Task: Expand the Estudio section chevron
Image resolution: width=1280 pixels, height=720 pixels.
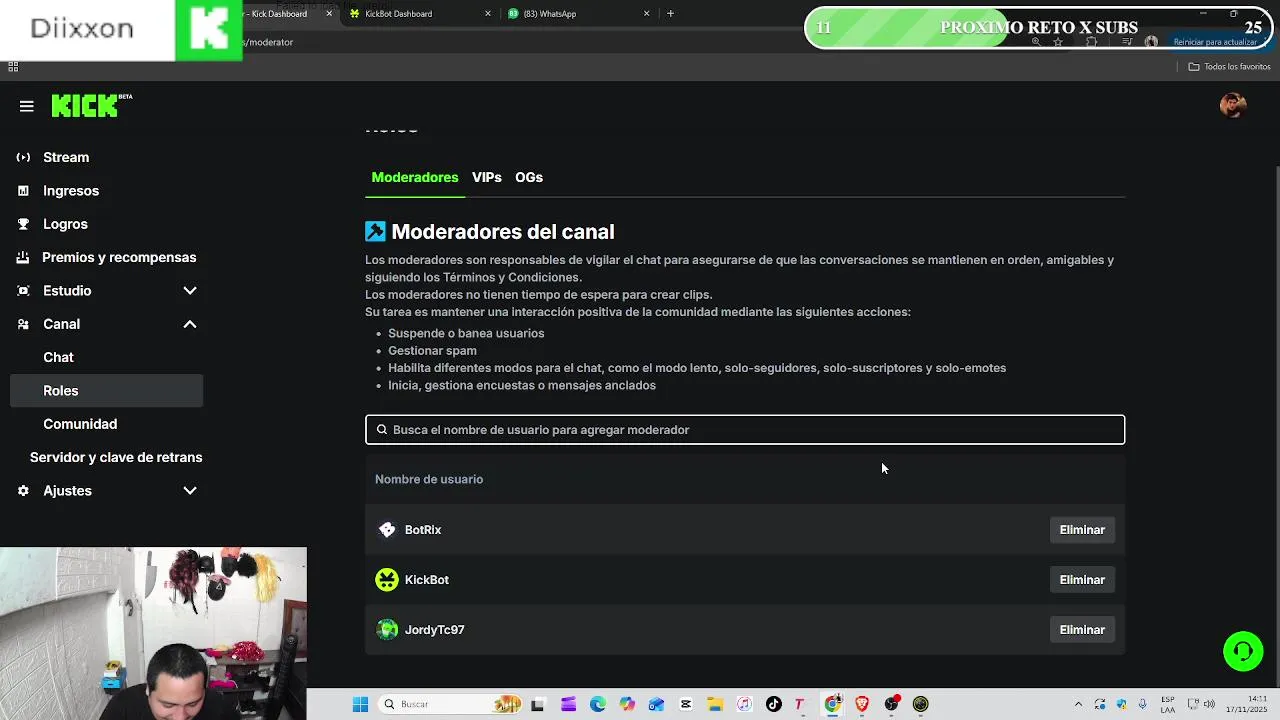Action: click(x=190, y=291)
